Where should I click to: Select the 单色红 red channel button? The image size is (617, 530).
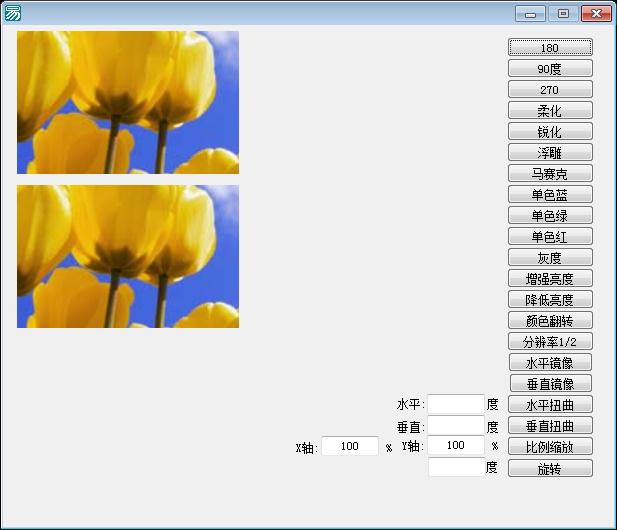(550, 236)
